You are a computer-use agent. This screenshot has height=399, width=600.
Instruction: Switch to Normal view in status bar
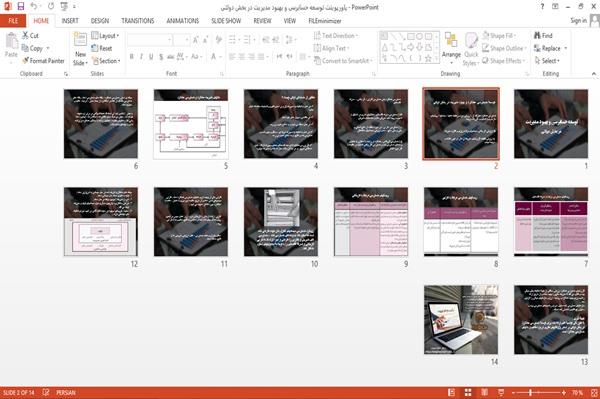coord(452,392)
